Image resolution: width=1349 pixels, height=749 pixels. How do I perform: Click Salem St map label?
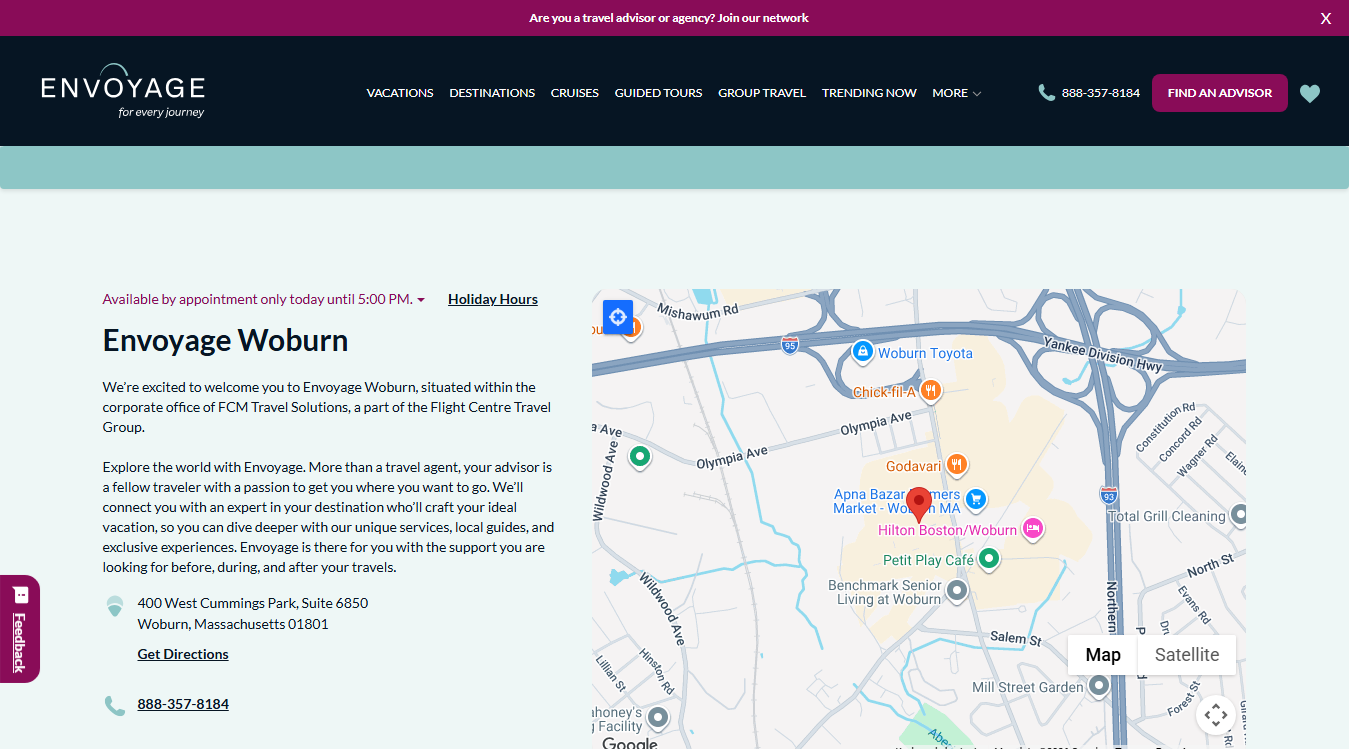click(1016, 638)
